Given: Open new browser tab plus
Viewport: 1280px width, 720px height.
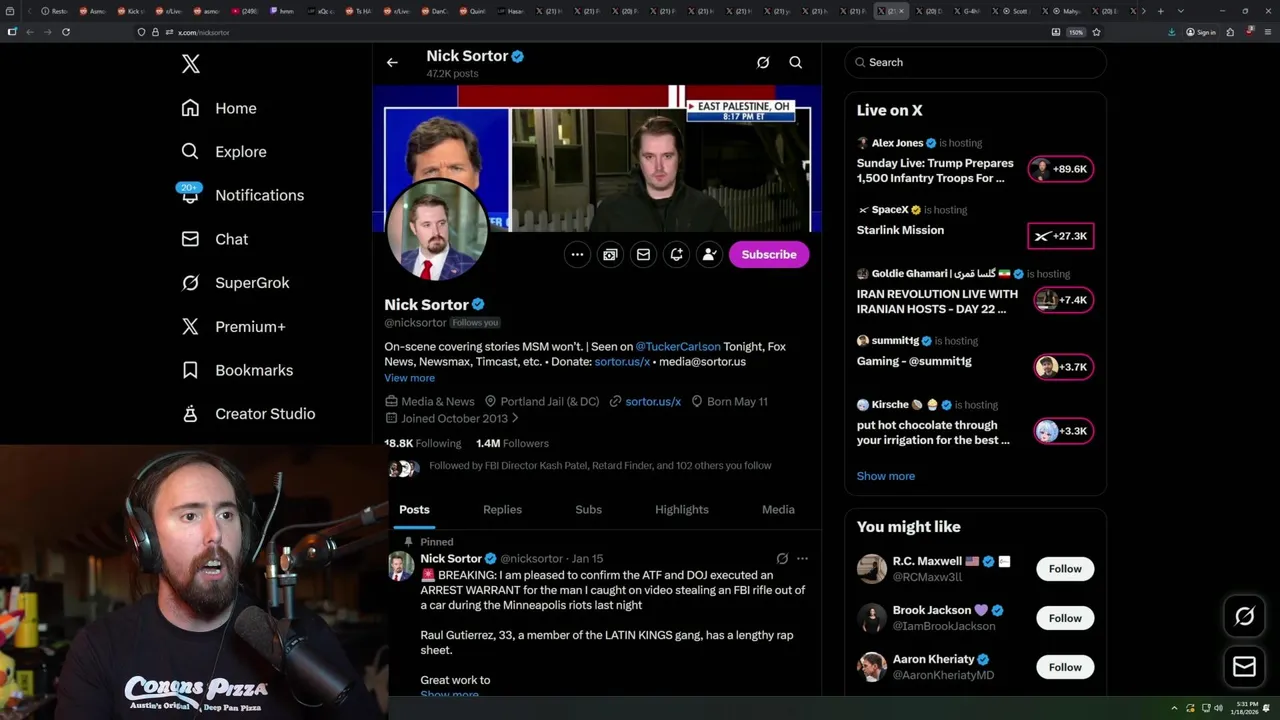Looking at the screenshot, I should [x=1160, y=11].
